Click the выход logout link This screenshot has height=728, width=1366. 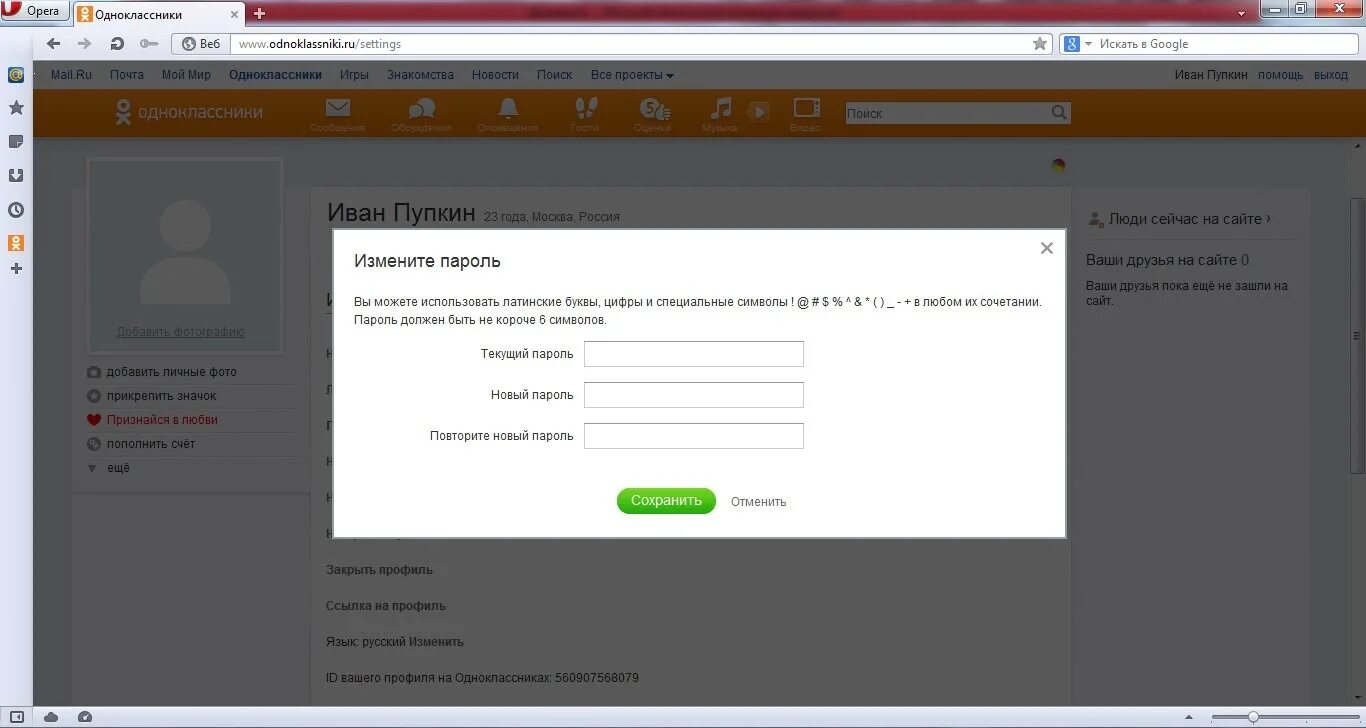pyautogui.click(x=1331, y=75)
